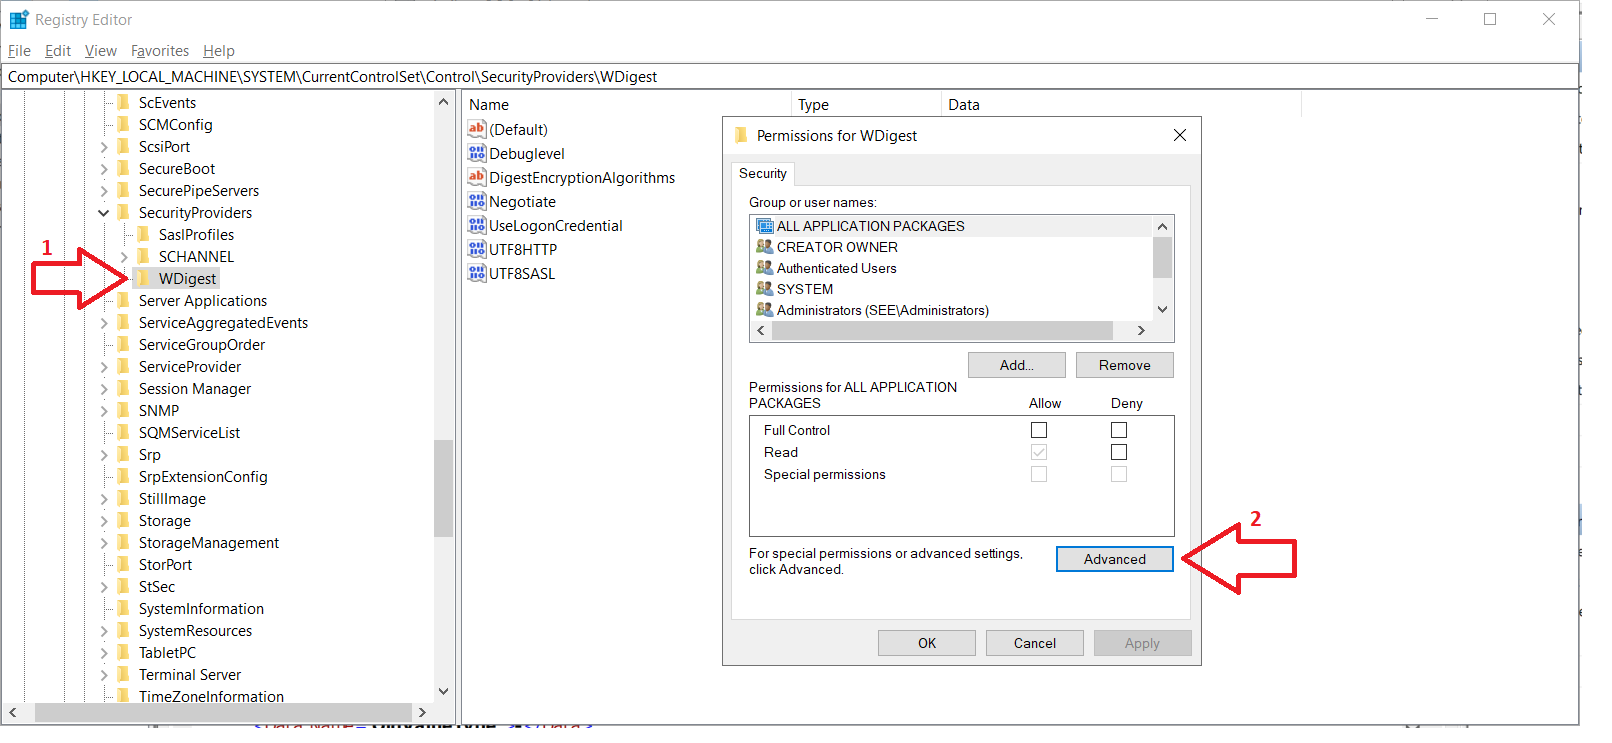
Task: Expand the Session Manager tree node
Action: [x=104, y=389]
